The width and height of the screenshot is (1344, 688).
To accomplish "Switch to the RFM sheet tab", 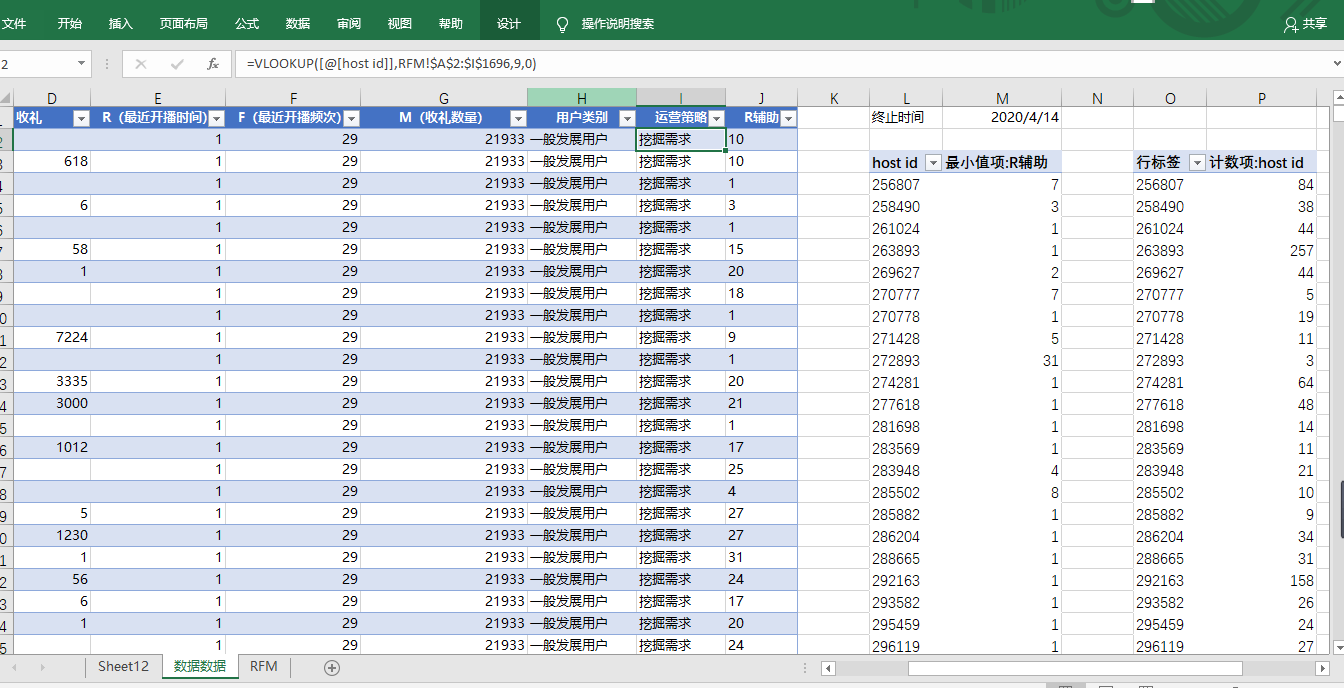I will pos(264,667).
